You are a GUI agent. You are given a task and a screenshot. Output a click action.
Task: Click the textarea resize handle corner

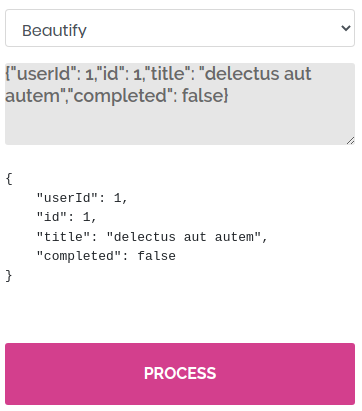(x=350, y=141)
